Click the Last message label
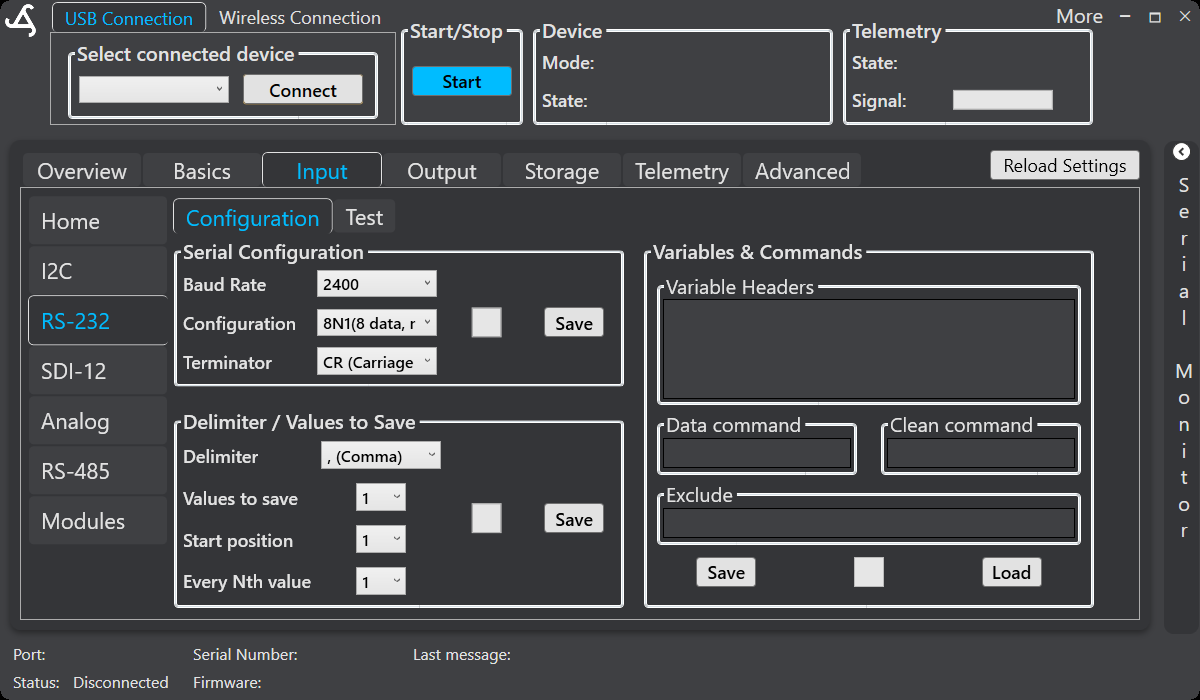This screenshot has height=700, width=1200. pos(462,655)
